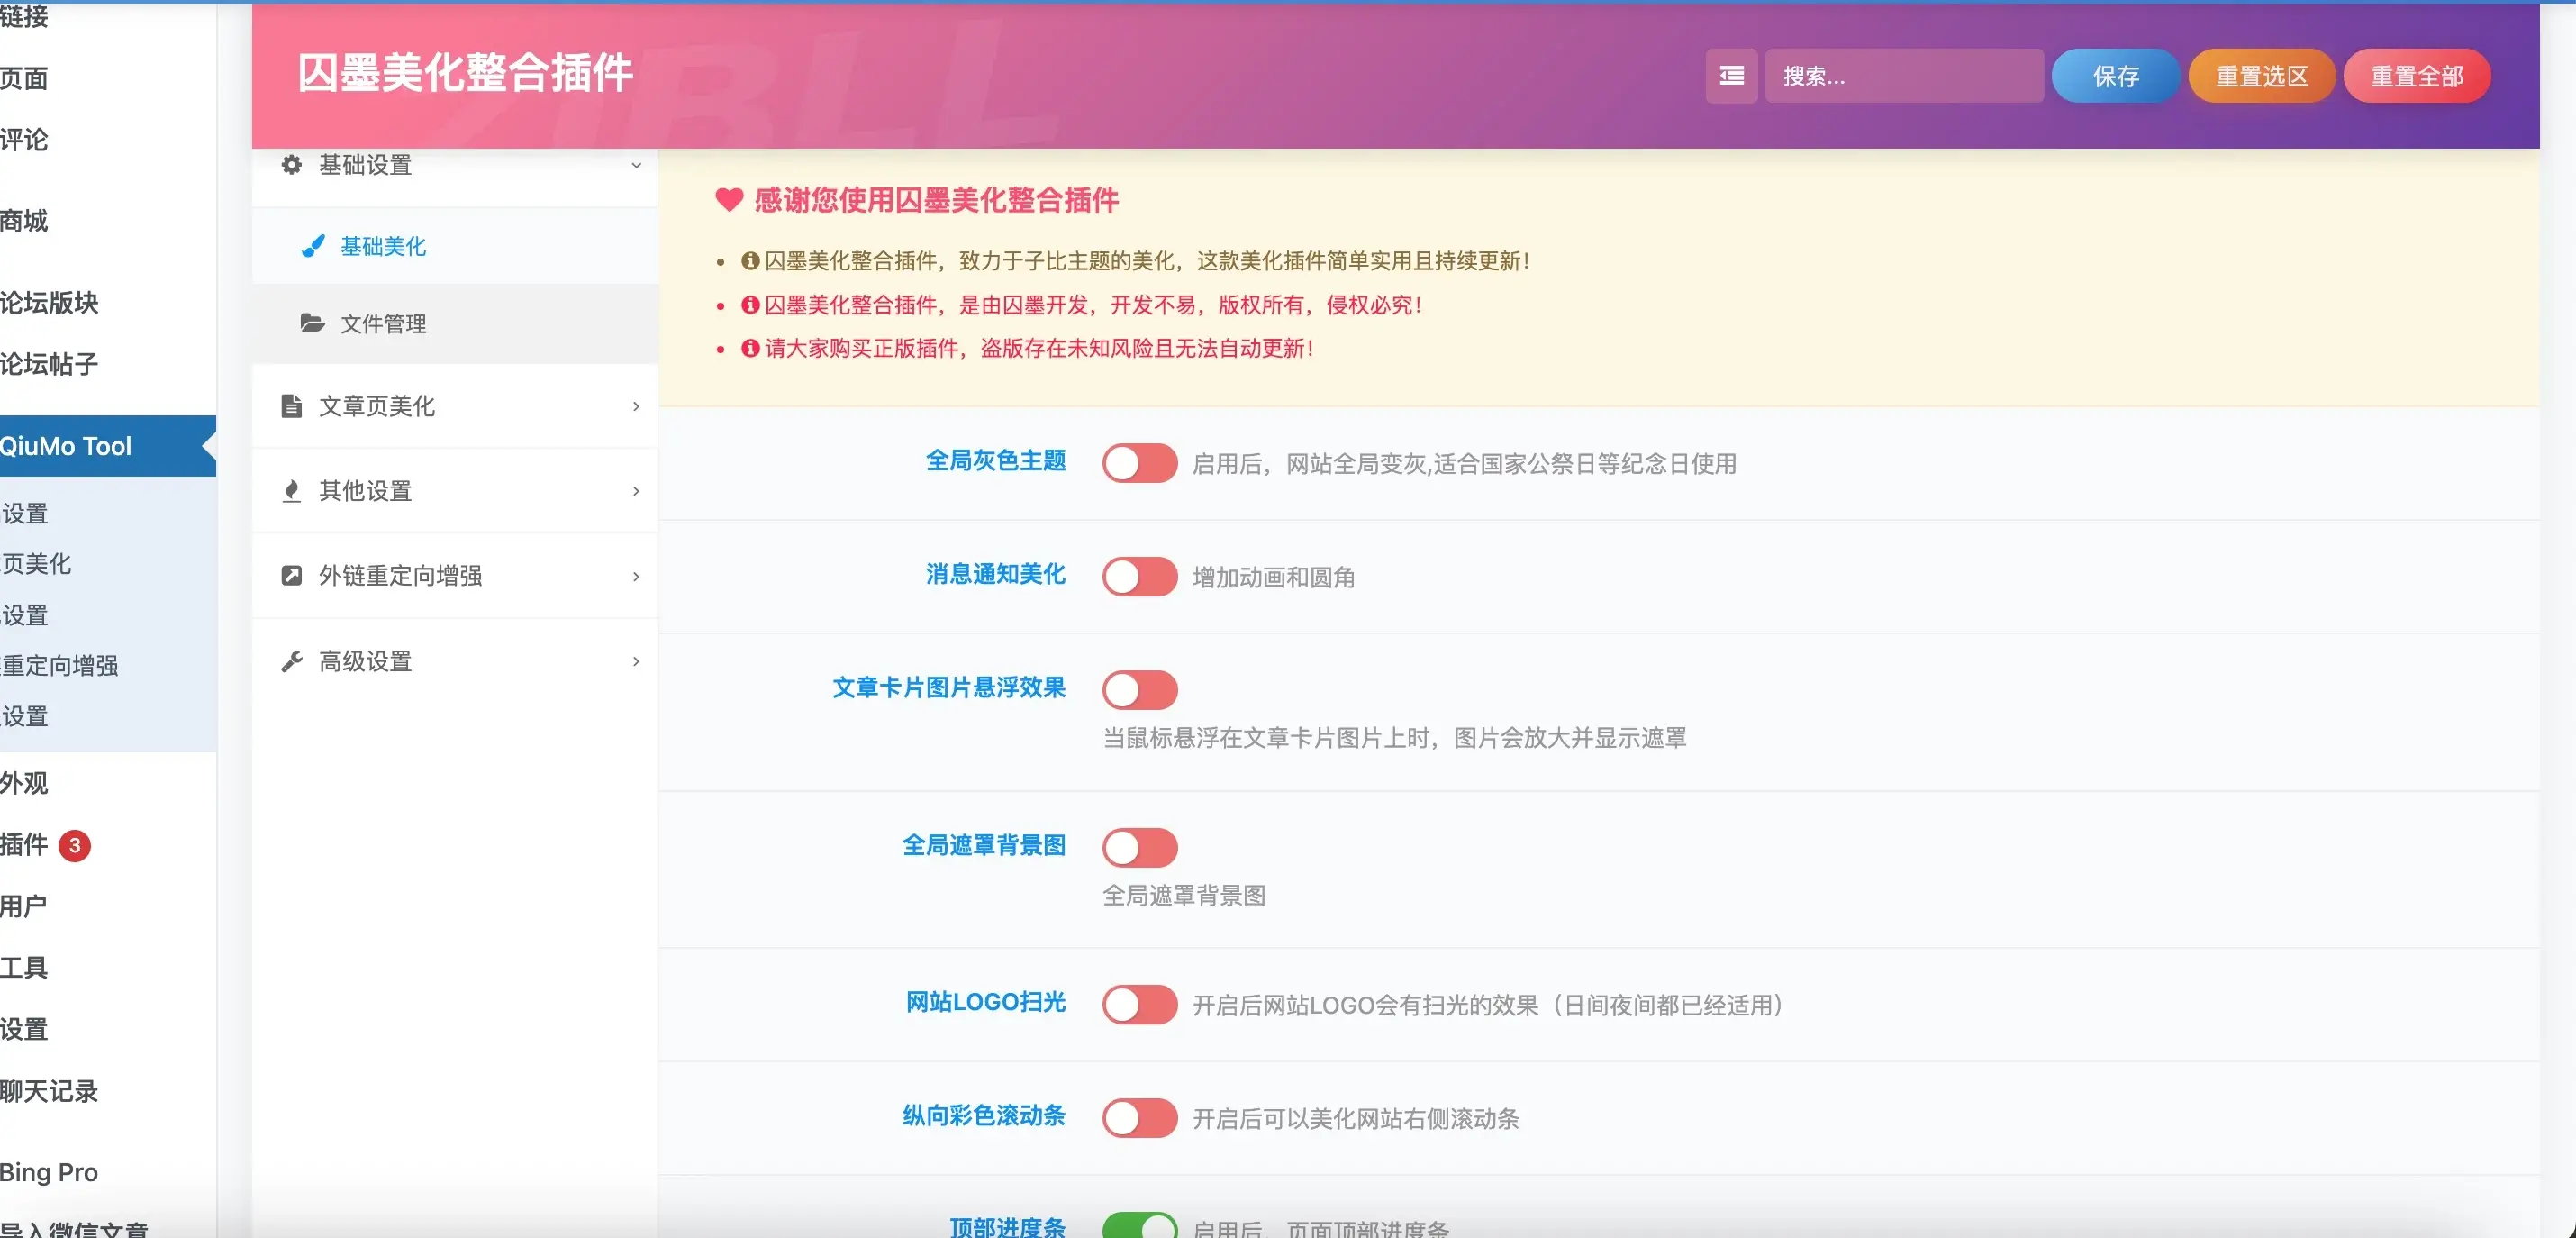
Task: Click the 保存 button
Action: click(2114, 75)
